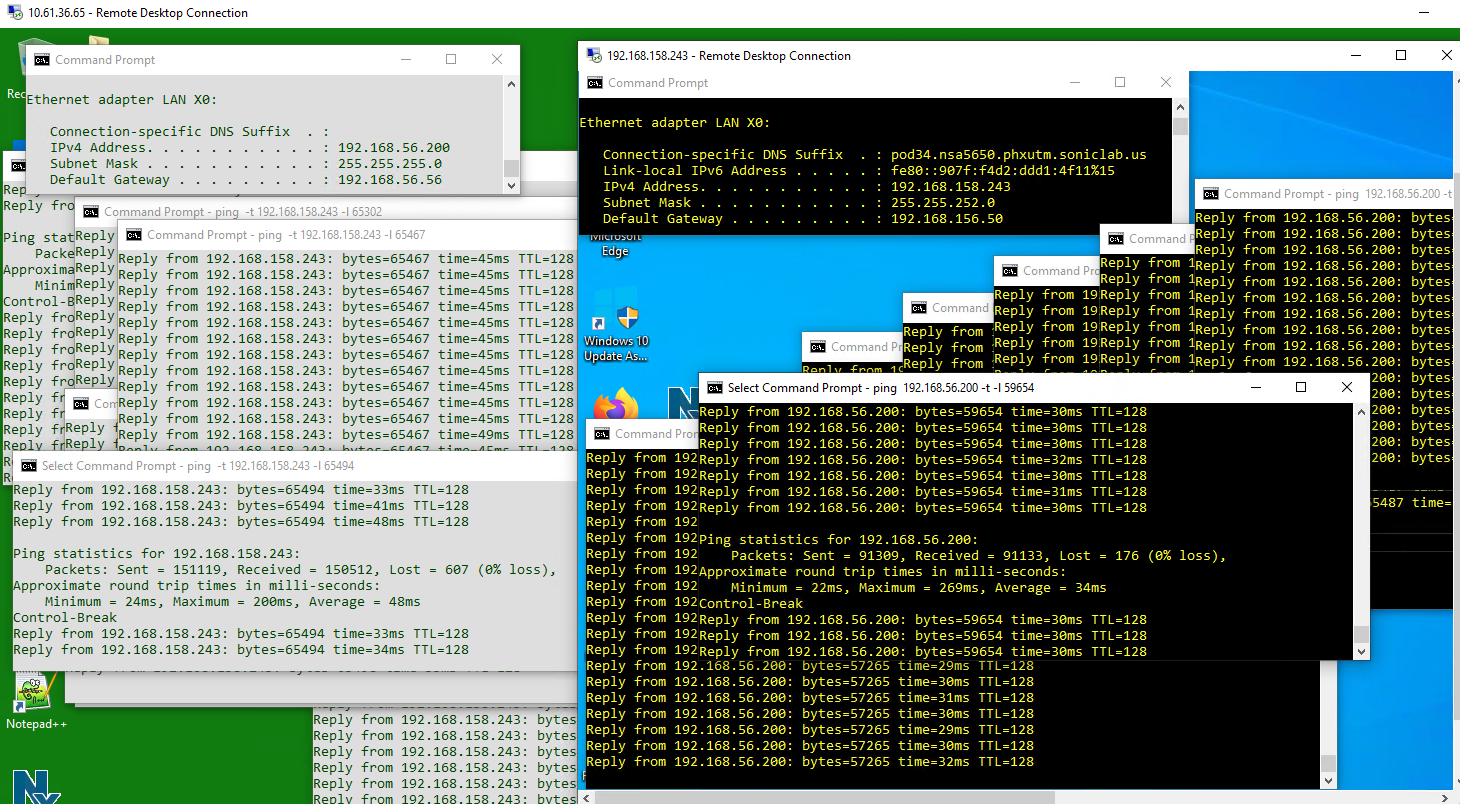This screenshot has height=804, width=1460.
Task: Open the Microsoft Edge desktop shortcut label
Action: click(x=615, y=244)
